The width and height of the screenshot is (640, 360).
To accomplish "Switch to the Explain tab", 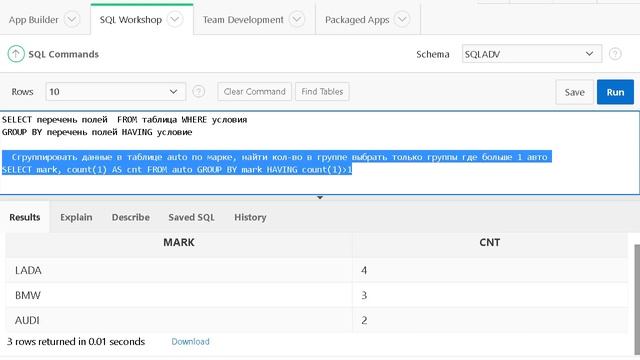I will pyautogui.click(x=76, y=217).
